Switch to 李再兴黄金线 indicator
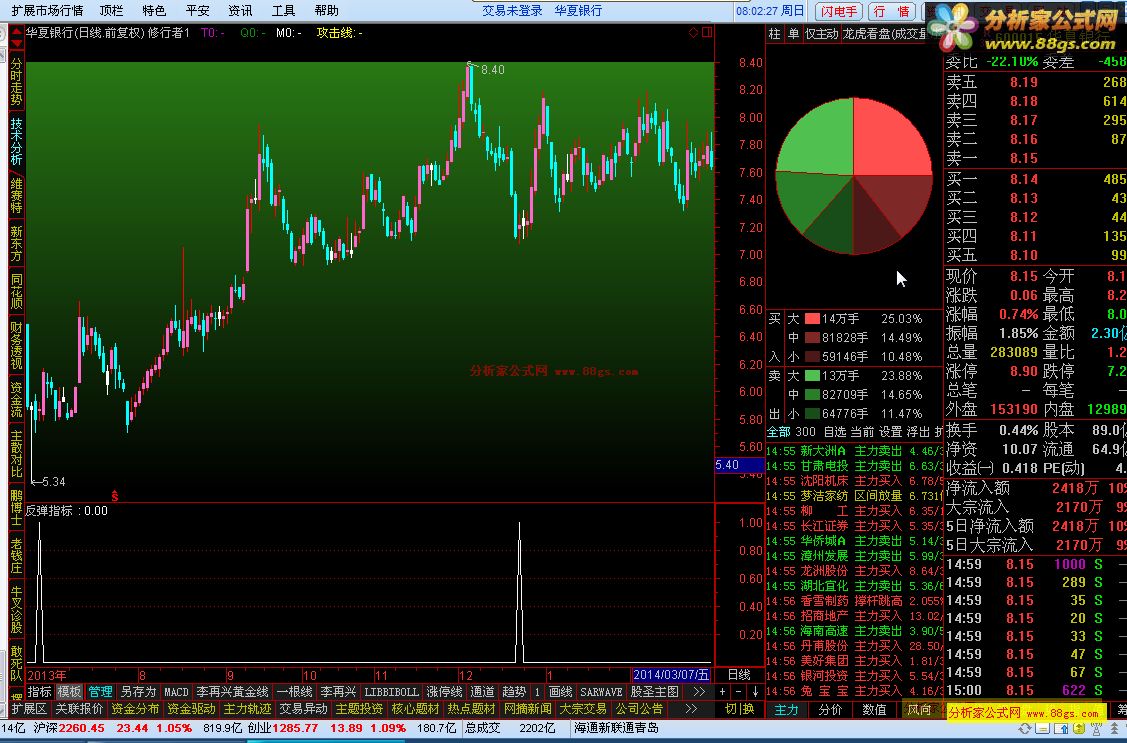1127x743 pixels. pos(232,691)
